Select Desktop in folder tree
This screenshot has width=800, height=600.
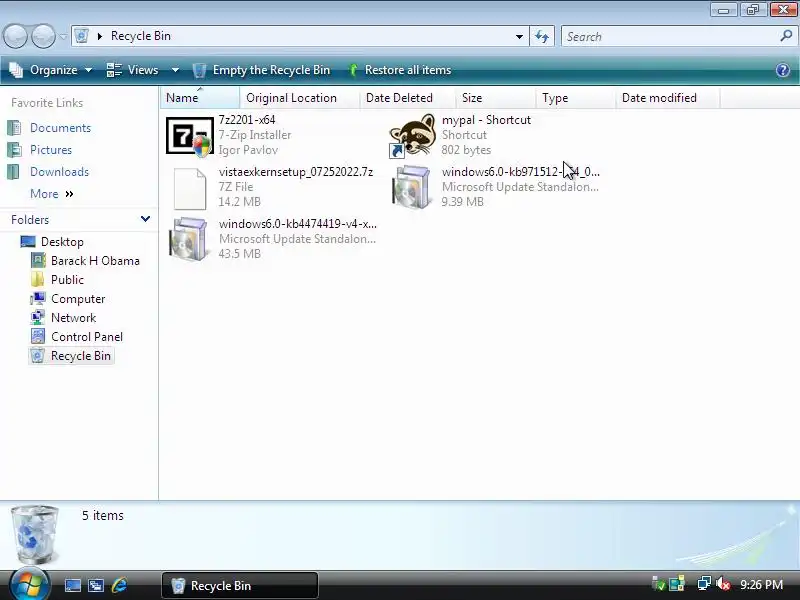(x=62, y=242)
